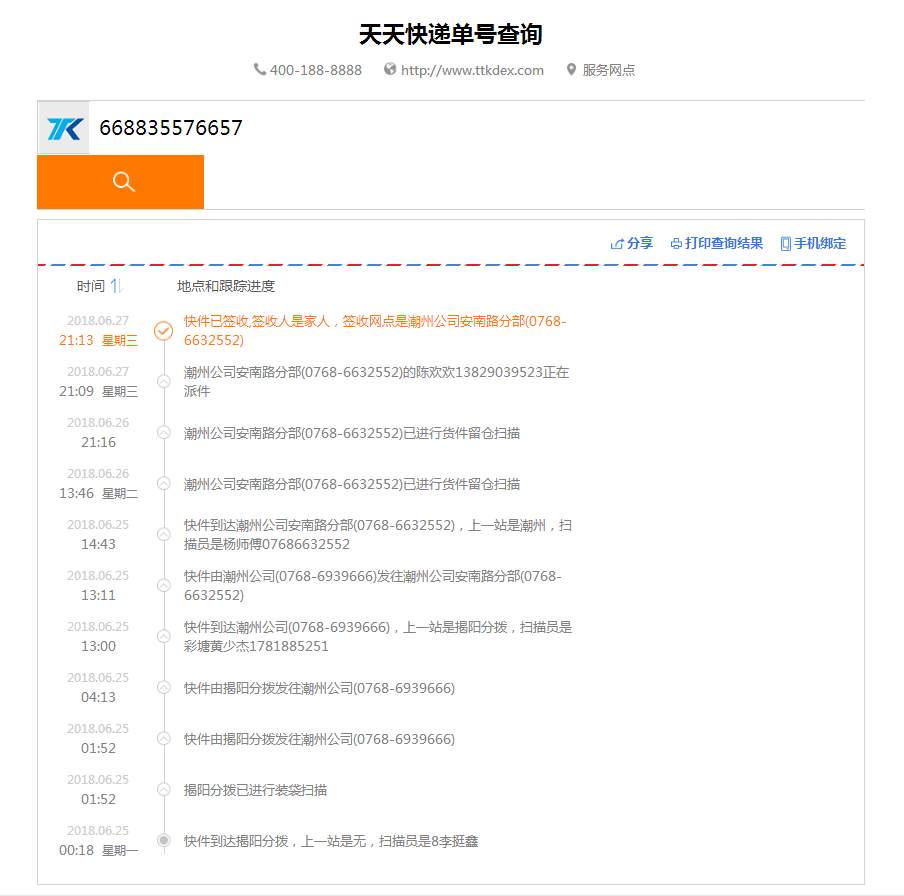Click the Tiantian Express logo icon
This screenshot has width=904, height=896.
tap(64, 128)
